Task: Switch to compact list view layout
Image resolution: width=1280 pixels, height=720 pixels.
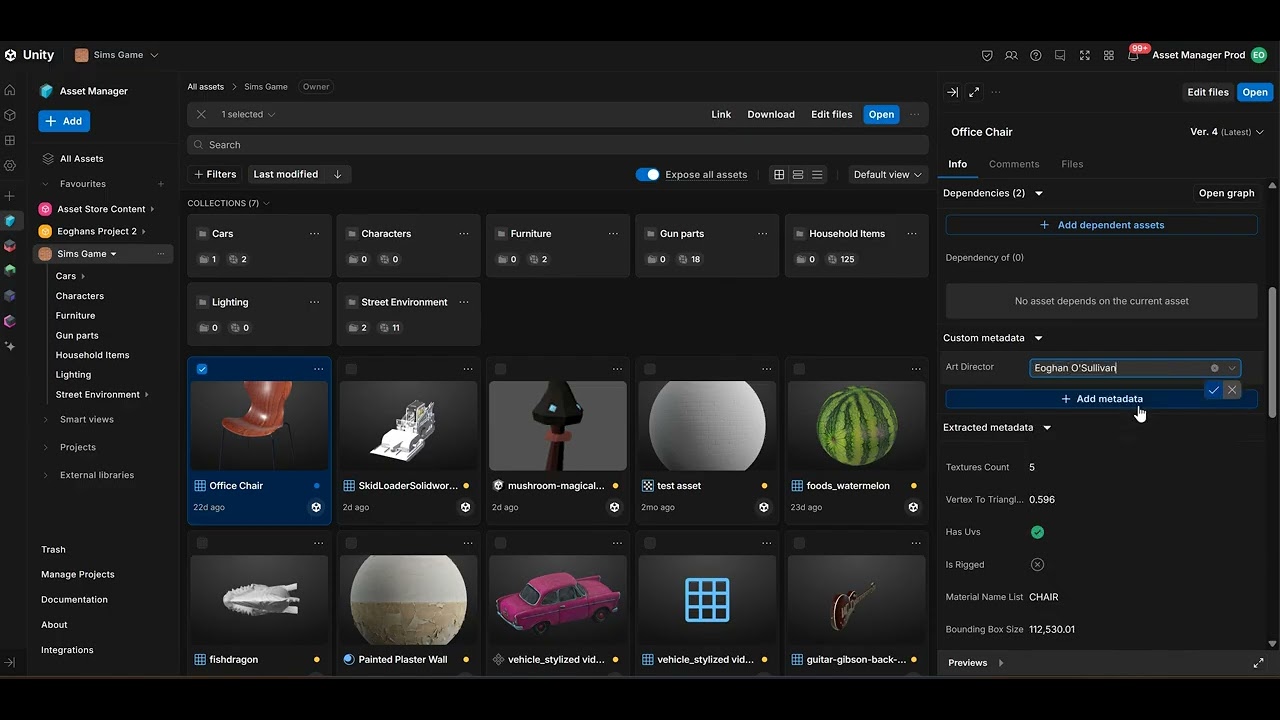Action: coord(798,174)
